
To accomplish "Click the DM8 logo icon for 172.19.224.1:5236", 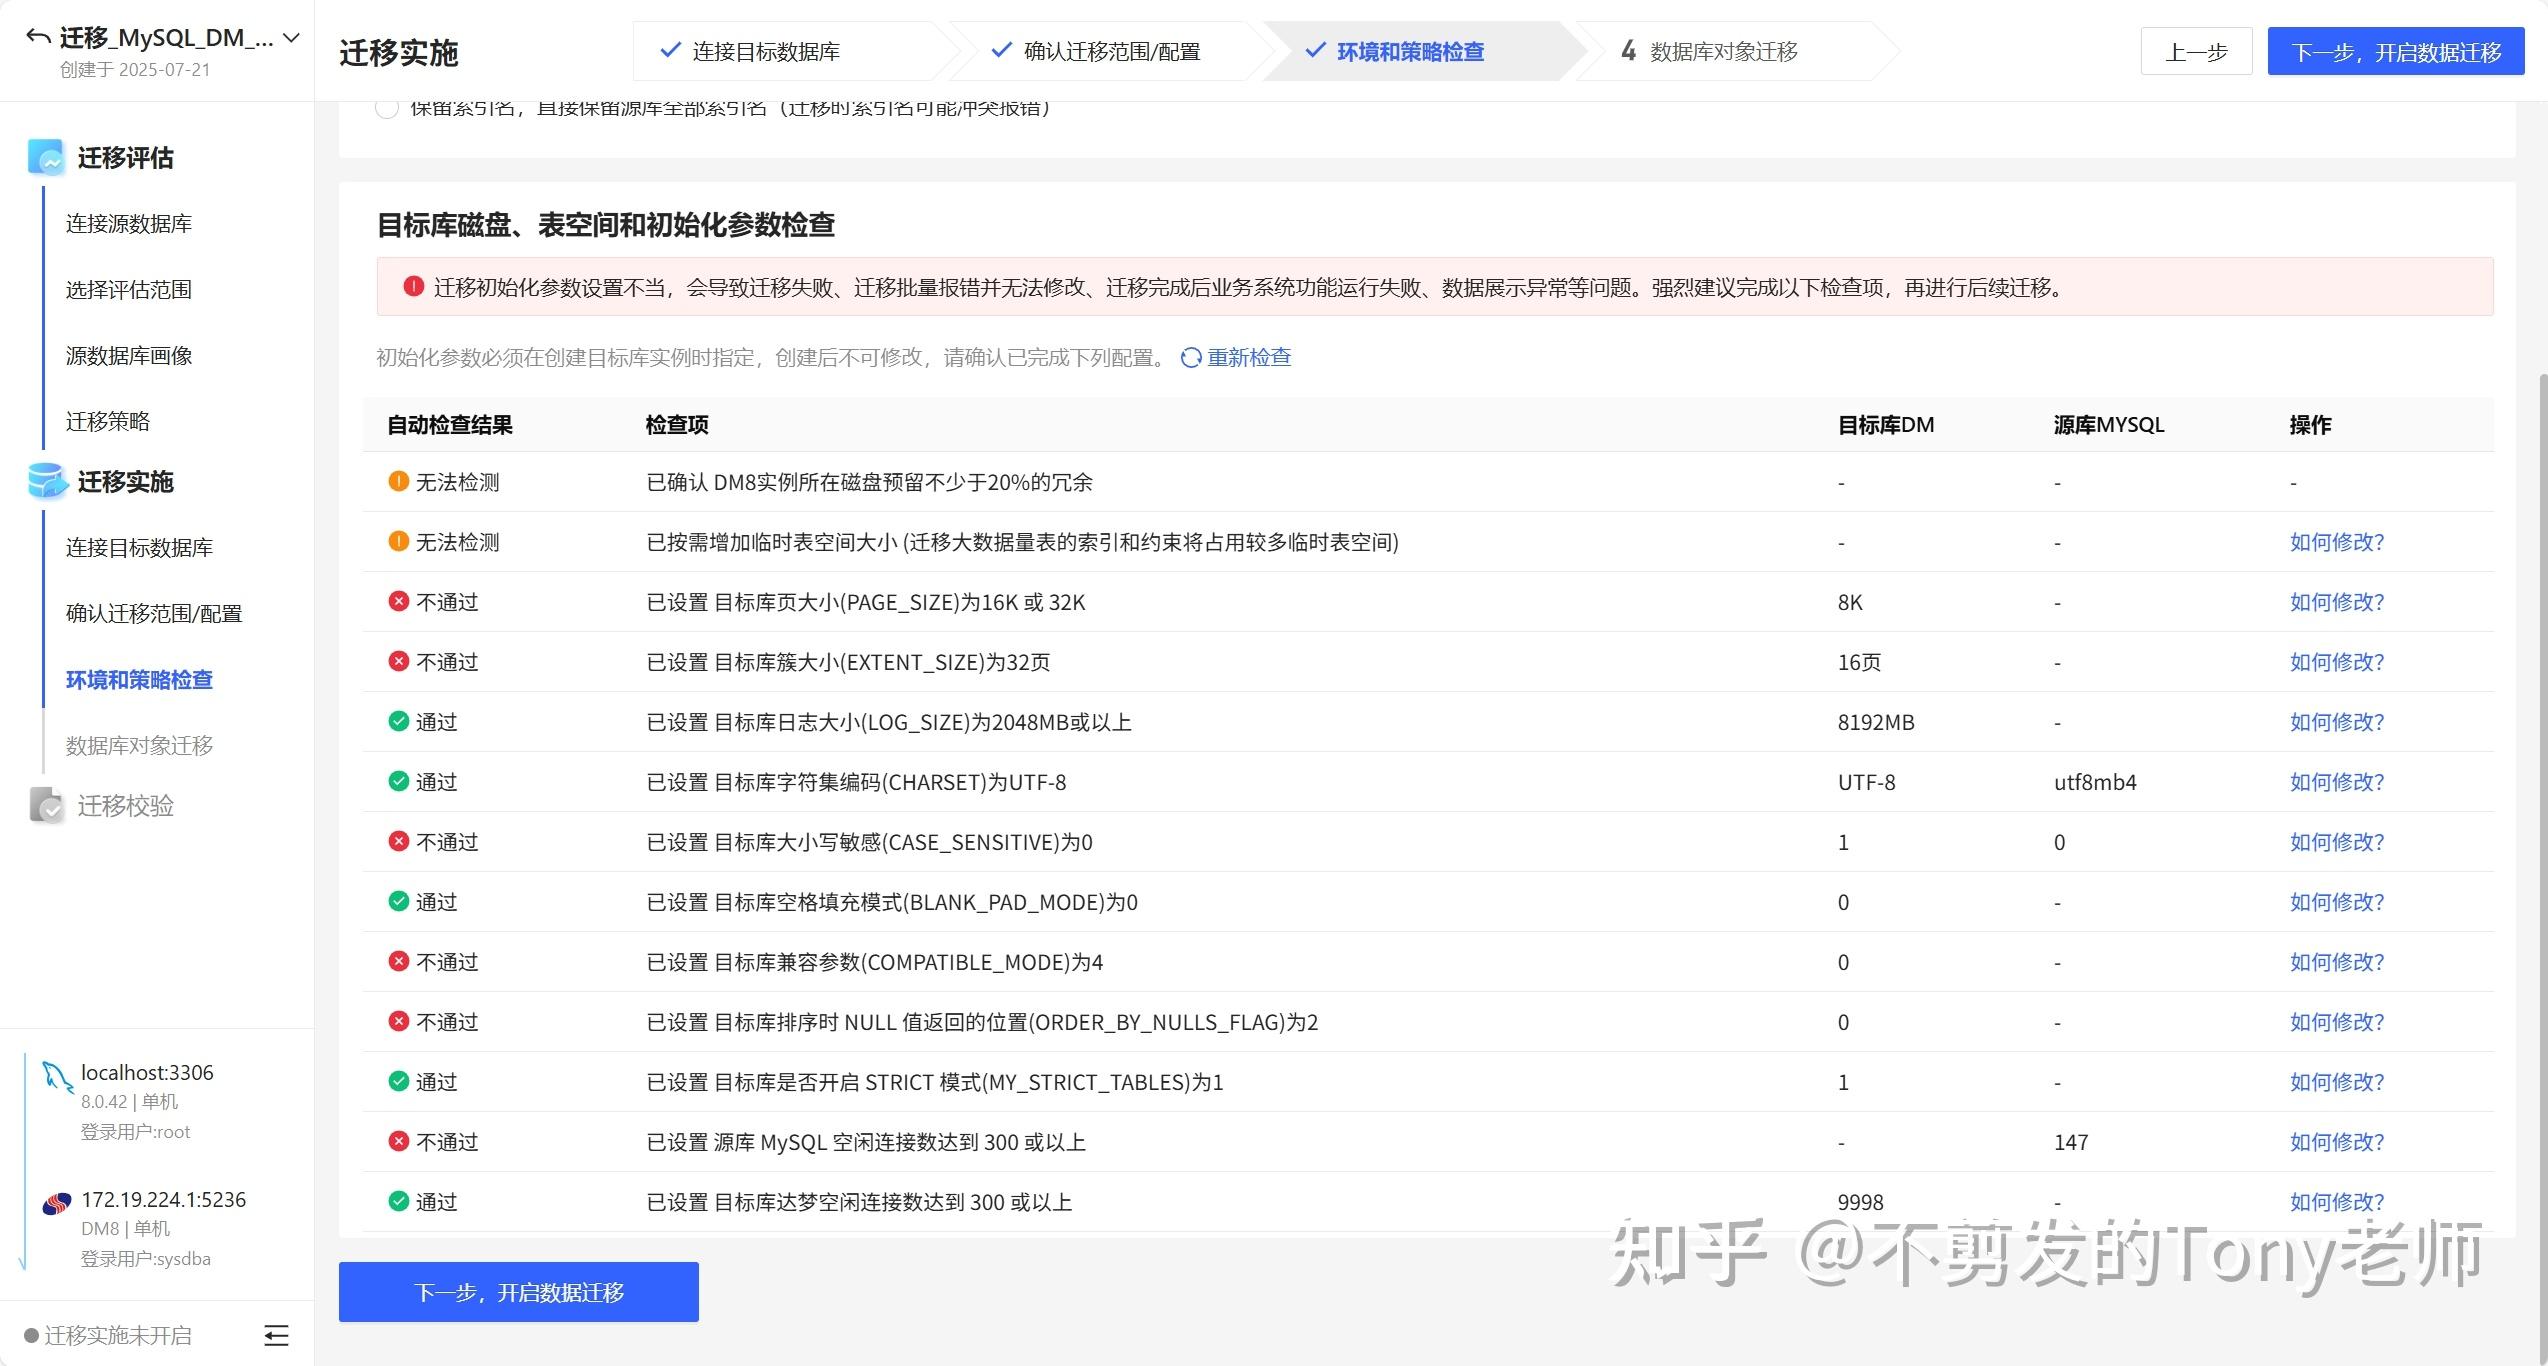I will 57,1203.
